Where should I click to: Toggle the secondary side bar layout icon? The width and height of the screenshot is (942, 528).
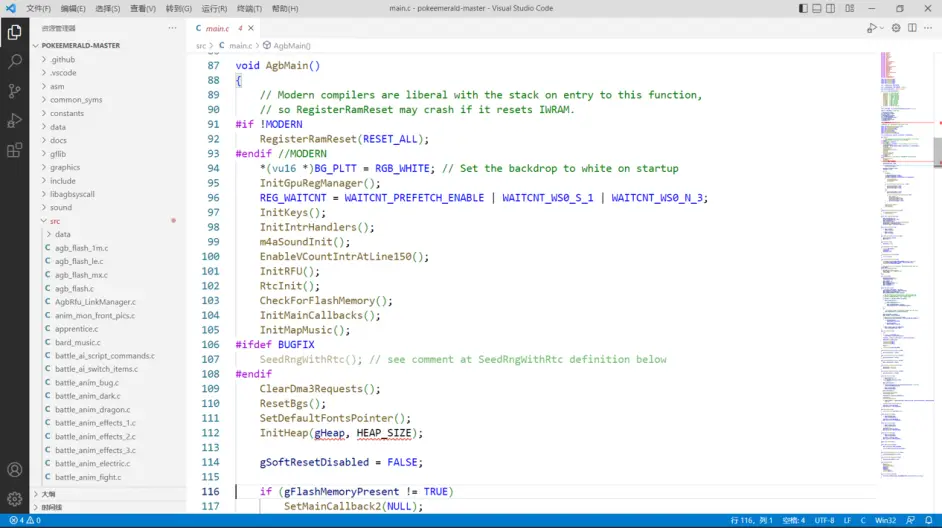[831, 8]
